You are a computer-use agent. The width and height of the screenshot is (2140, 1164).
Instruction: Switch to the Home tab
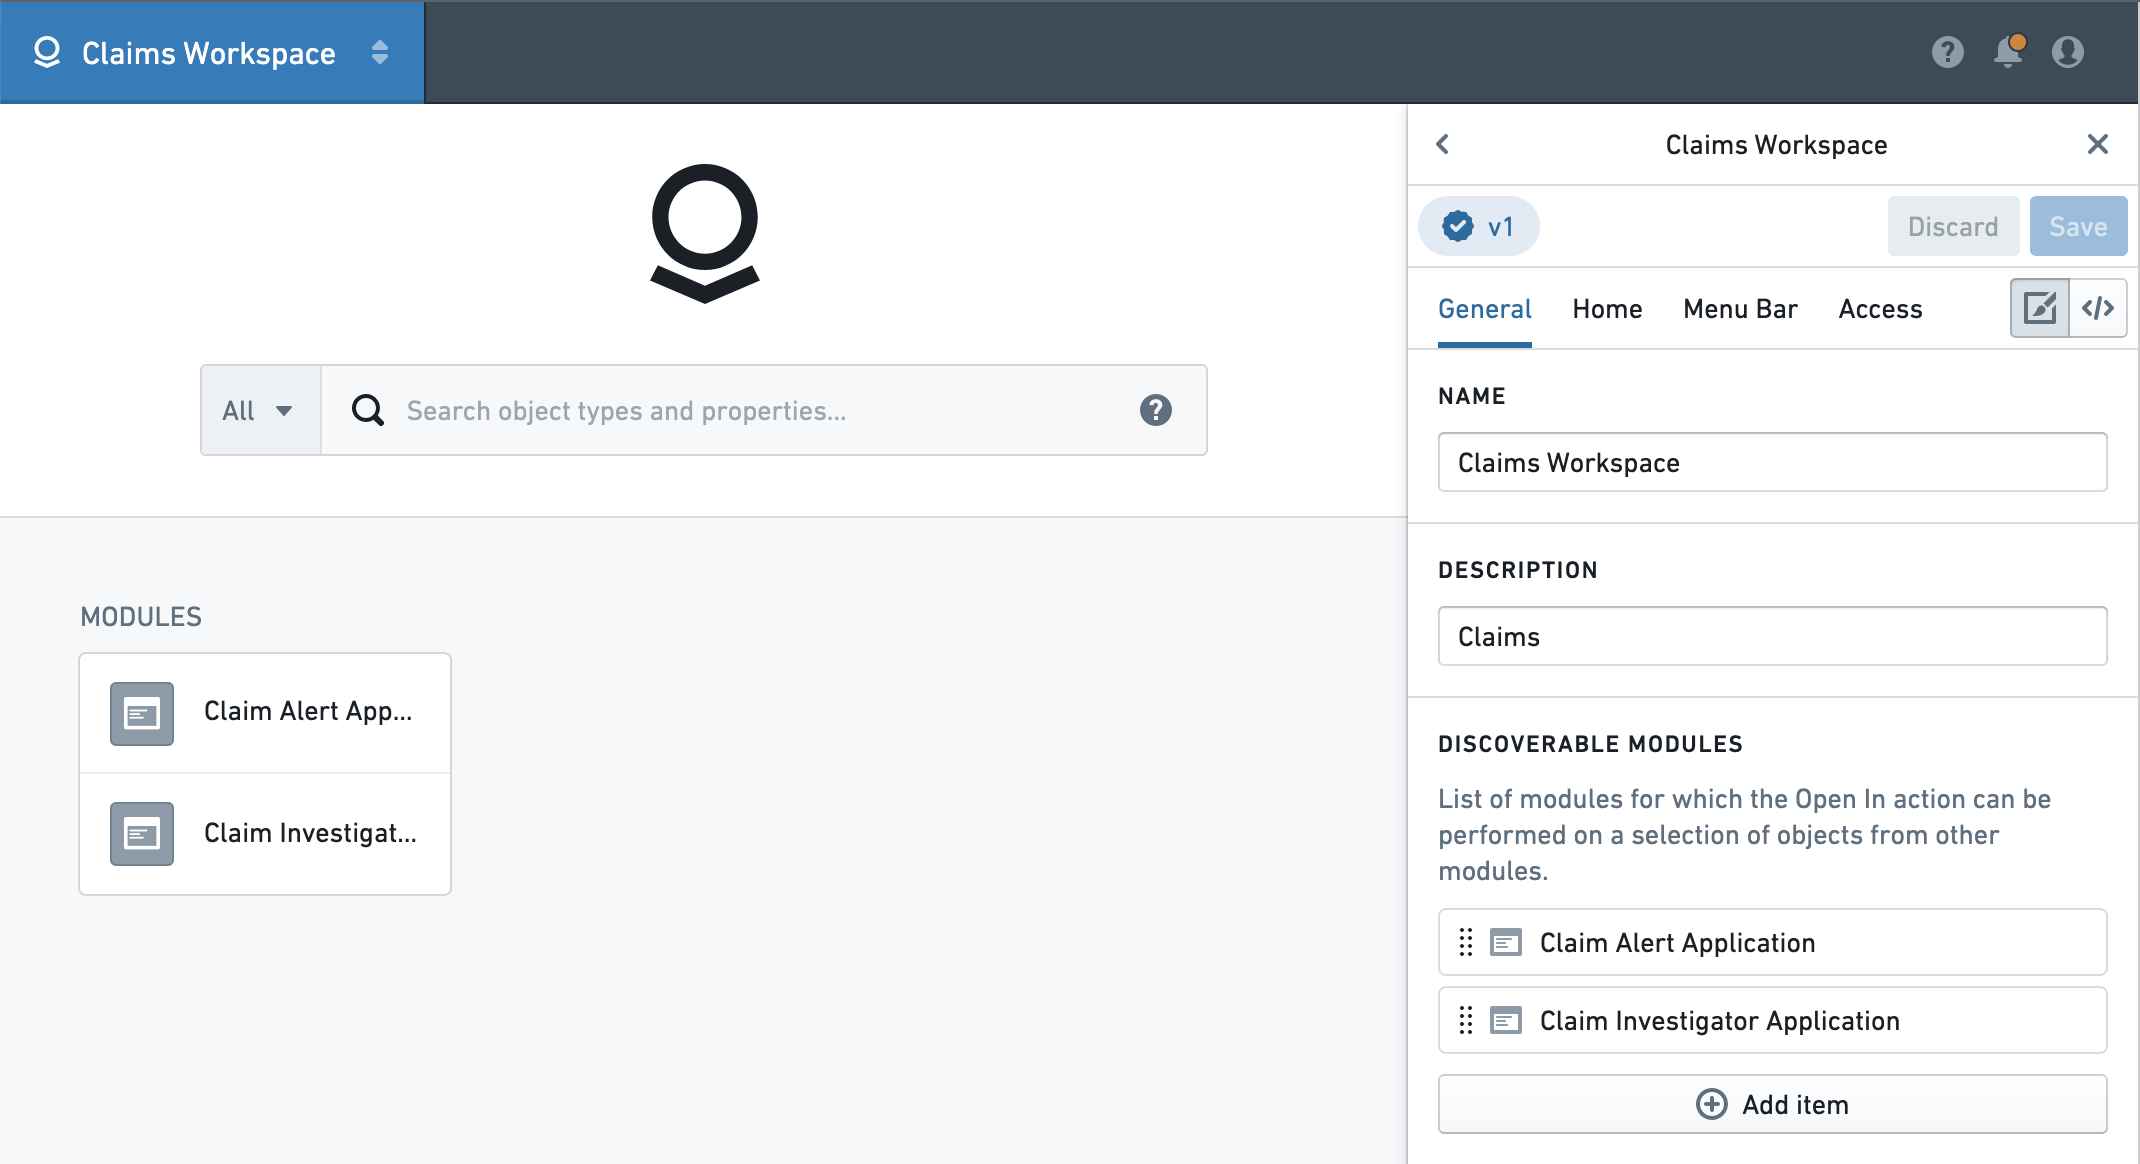pos(1607,309)
